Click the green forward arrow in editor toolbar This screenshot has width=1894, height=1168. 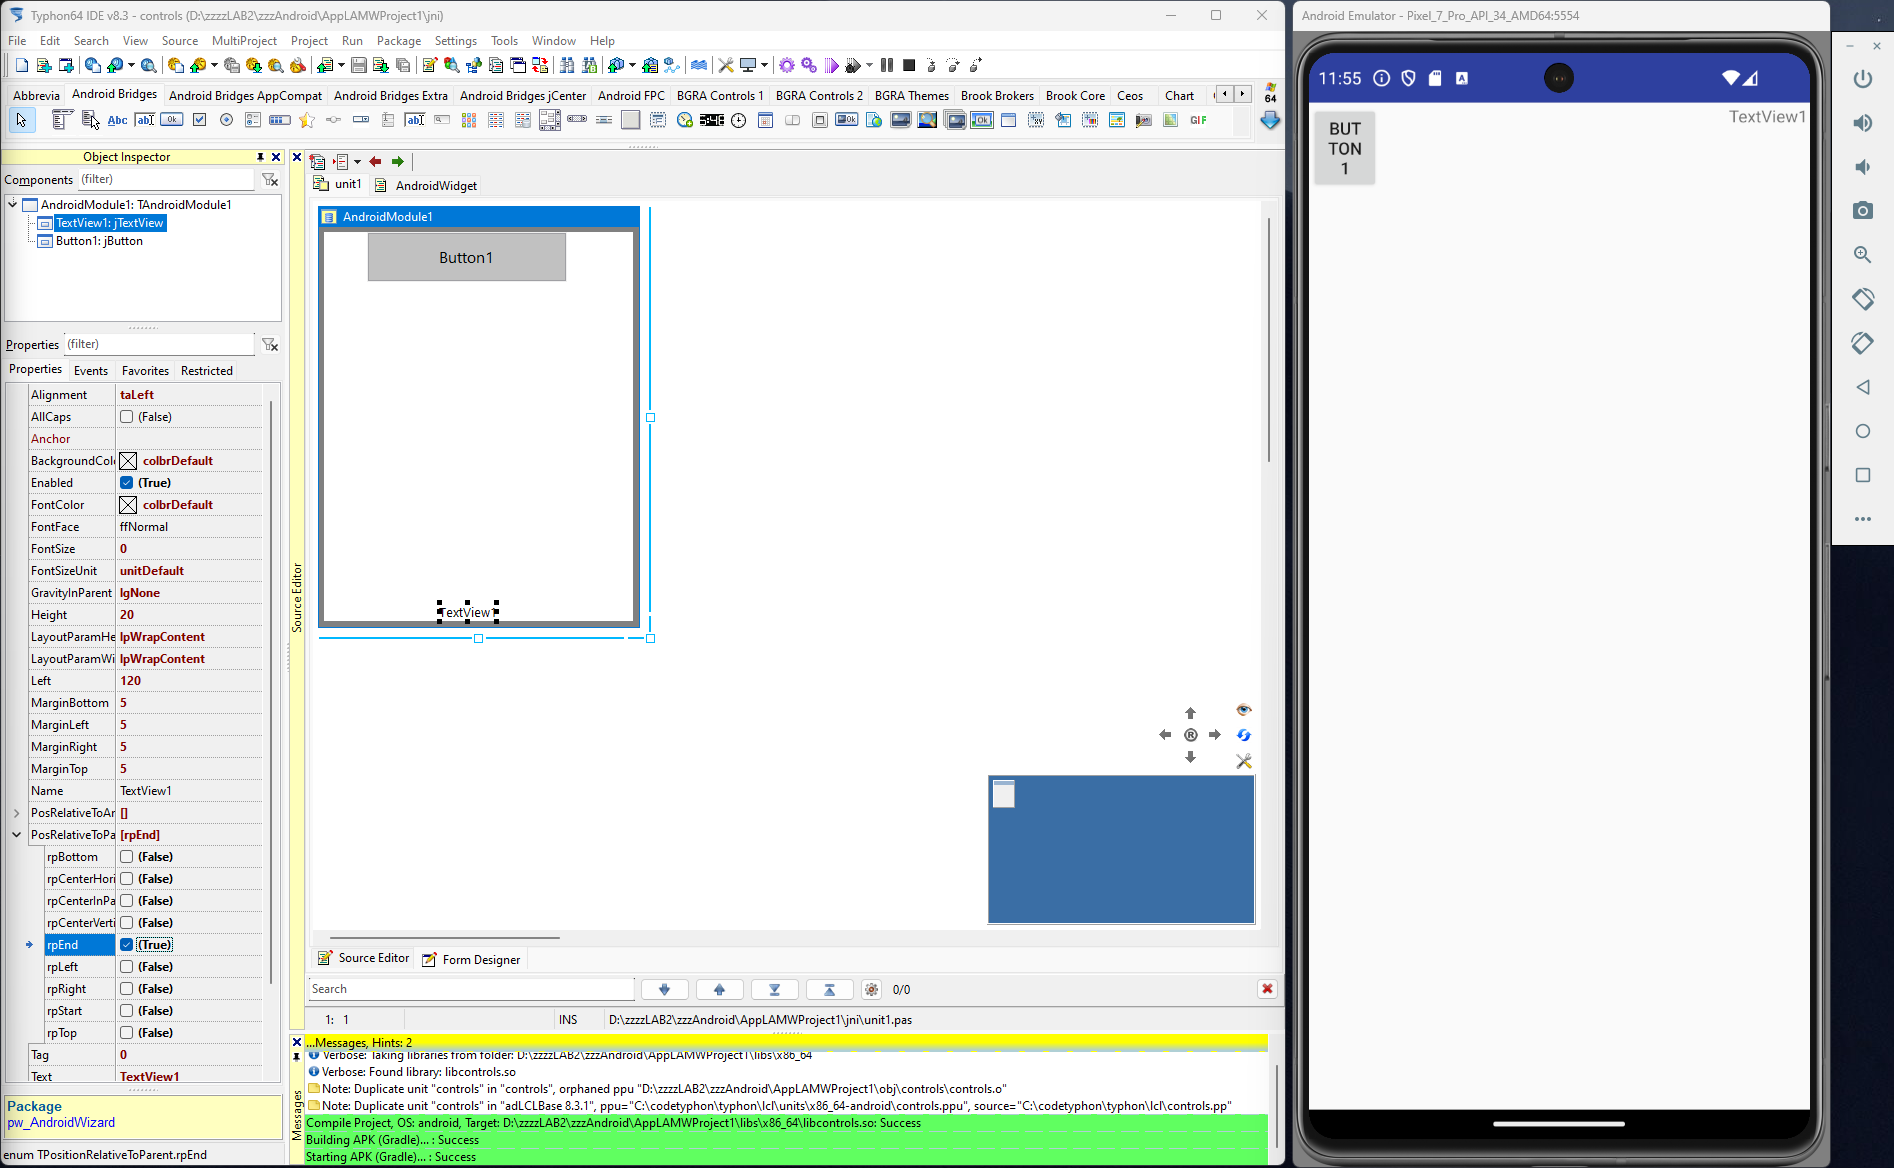tap(398, 162)
